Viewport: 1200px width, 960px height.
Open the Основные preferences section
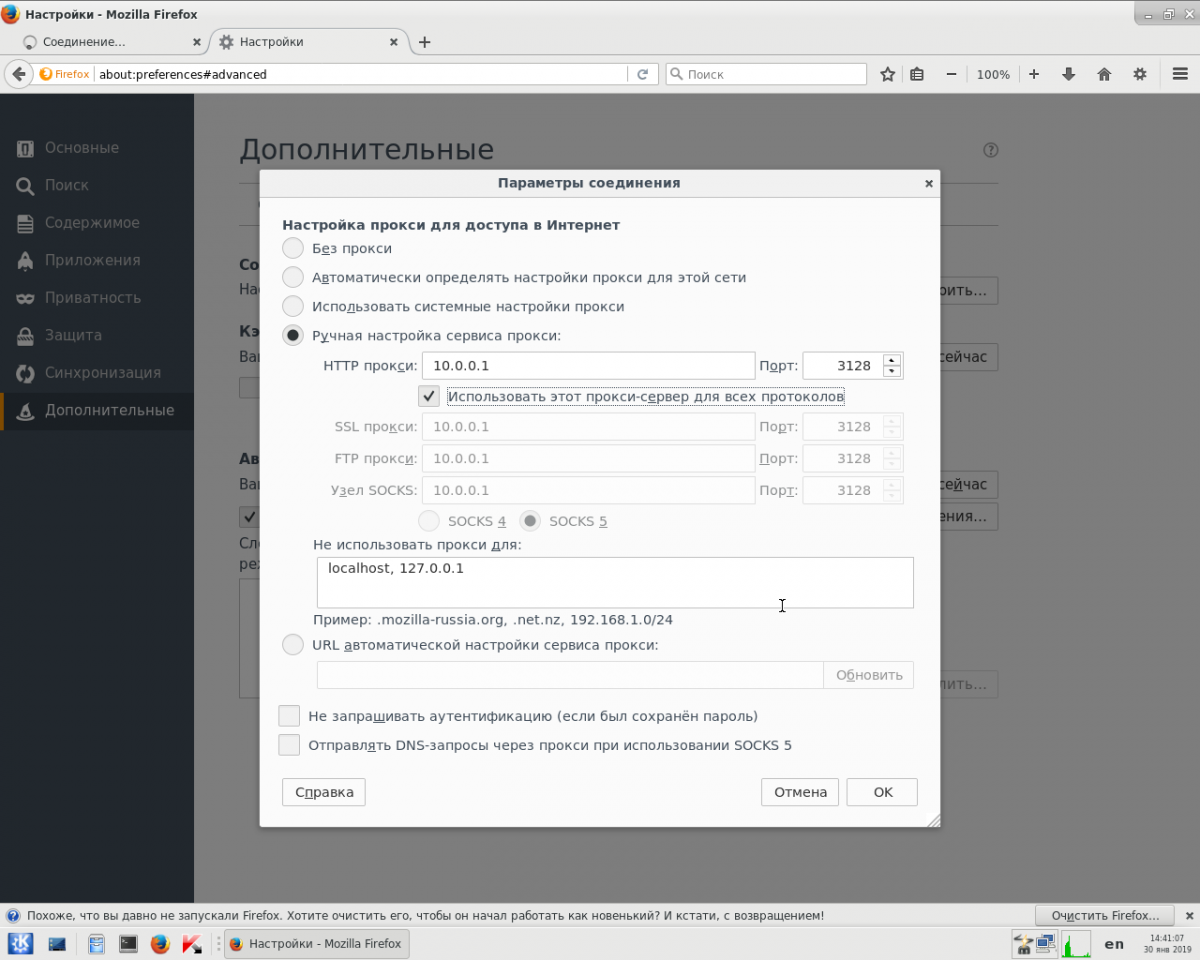pyautogui.click(x=97, y=148)
